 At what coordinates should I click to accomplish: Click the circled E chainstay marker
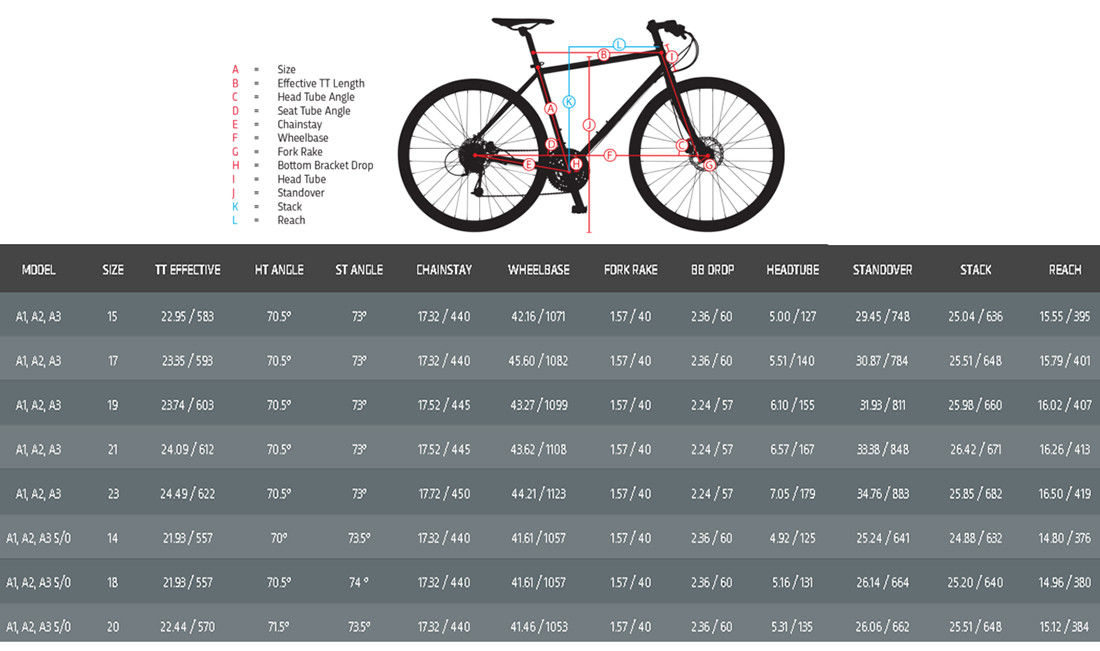click(528, 164)
